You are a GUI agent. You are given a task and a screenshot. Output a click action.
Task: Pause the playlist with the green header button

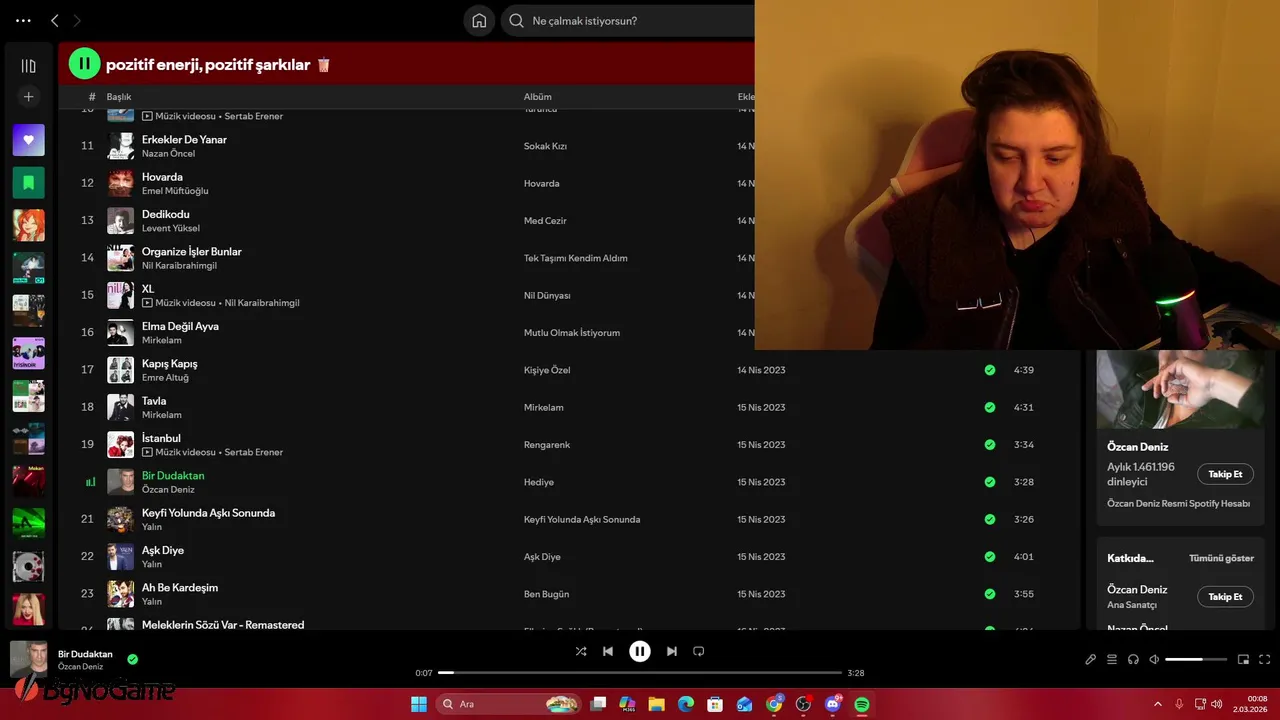pos(84,64)
